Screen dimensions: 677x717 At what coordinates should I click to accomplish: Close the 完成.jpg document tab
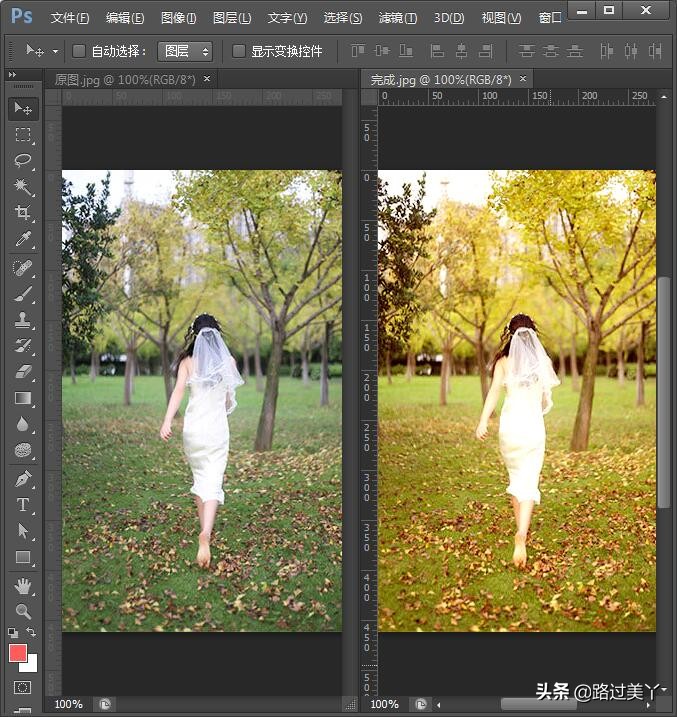(523, 79)
